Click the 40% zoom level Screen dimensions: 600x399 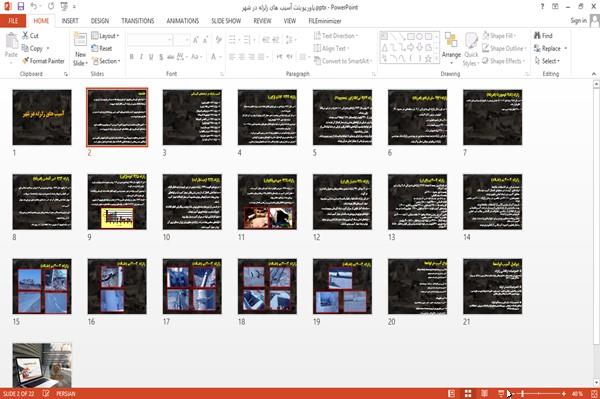[x=577, y=393]
